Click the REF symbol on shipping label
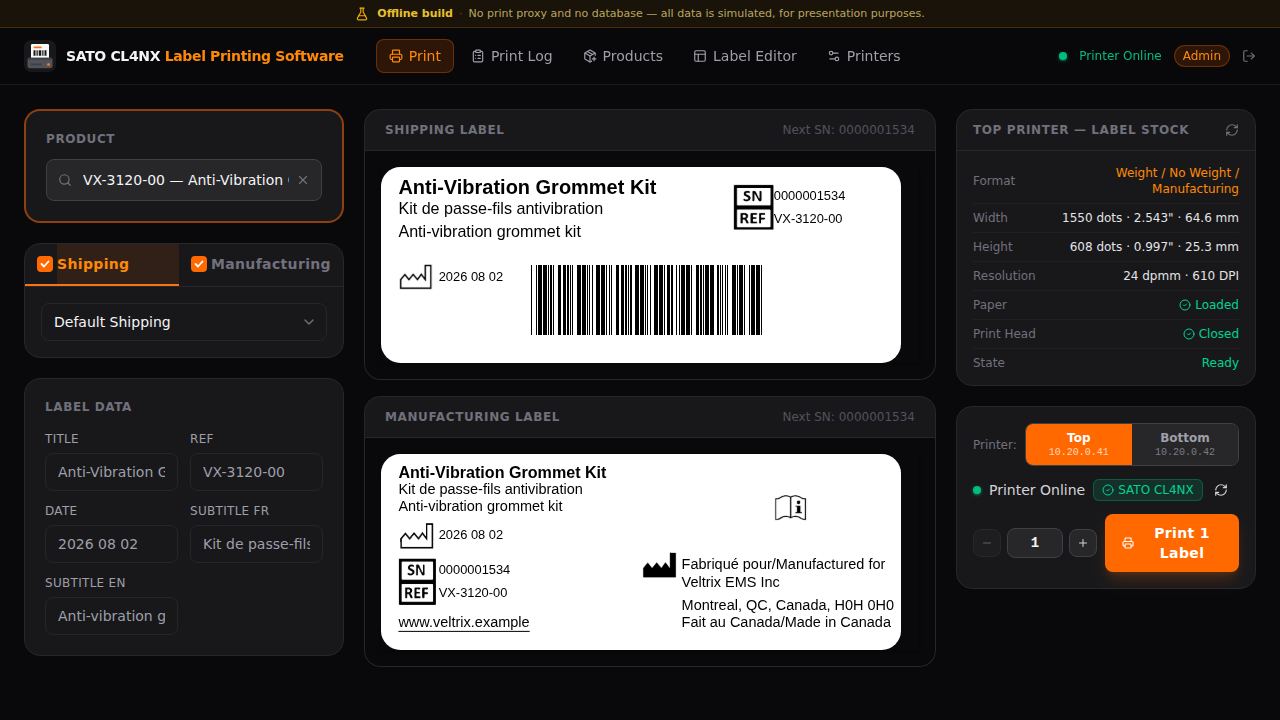The height and width of the screenshot is (720, 1280). coord(753,218)
